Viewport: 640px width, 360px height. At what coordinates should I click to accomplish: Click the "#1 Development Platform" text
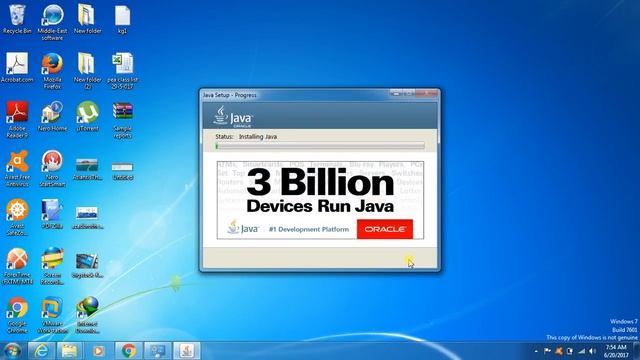309,229
